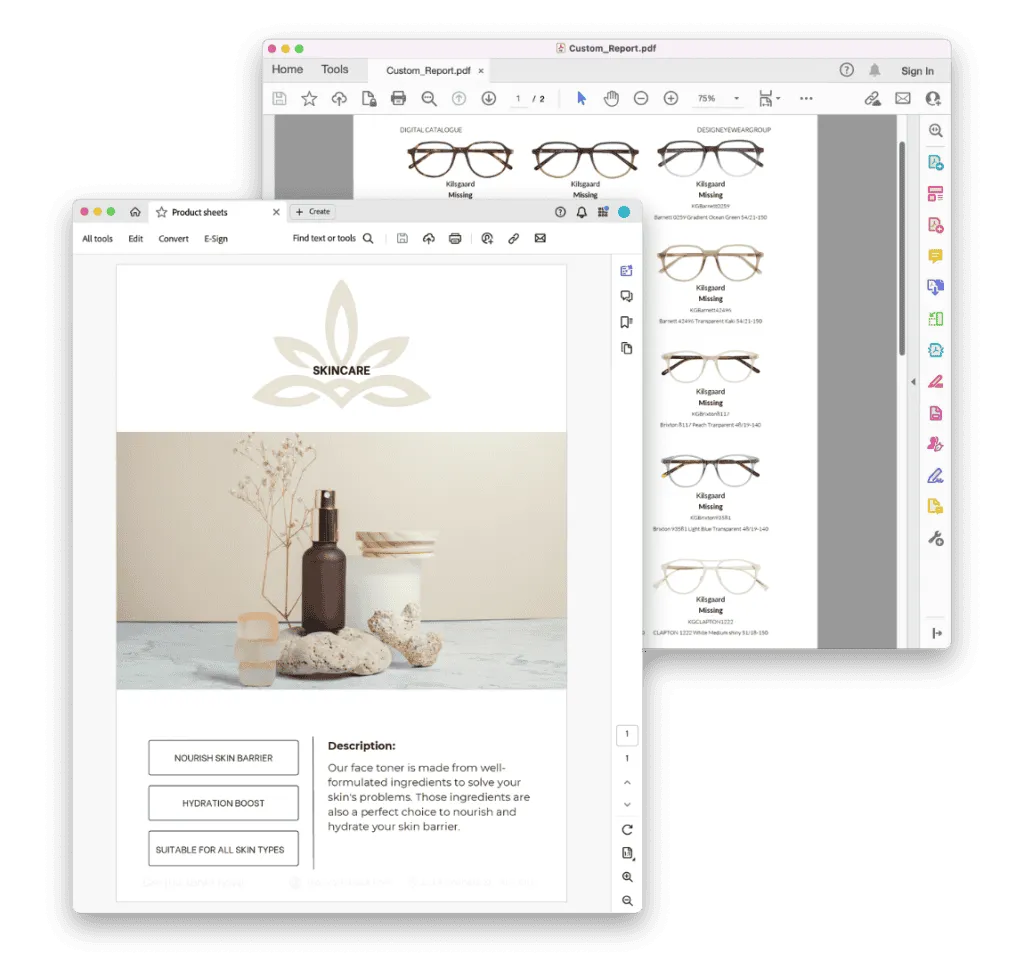Open the More Tools wrench icon in right sidebar

[x=935, y=539]
